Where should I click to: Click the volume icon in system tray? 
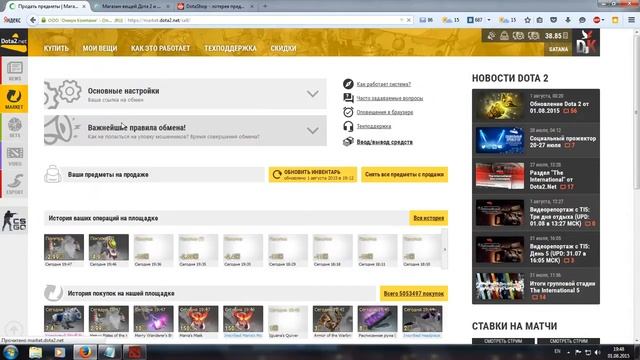tap(598, 352)
